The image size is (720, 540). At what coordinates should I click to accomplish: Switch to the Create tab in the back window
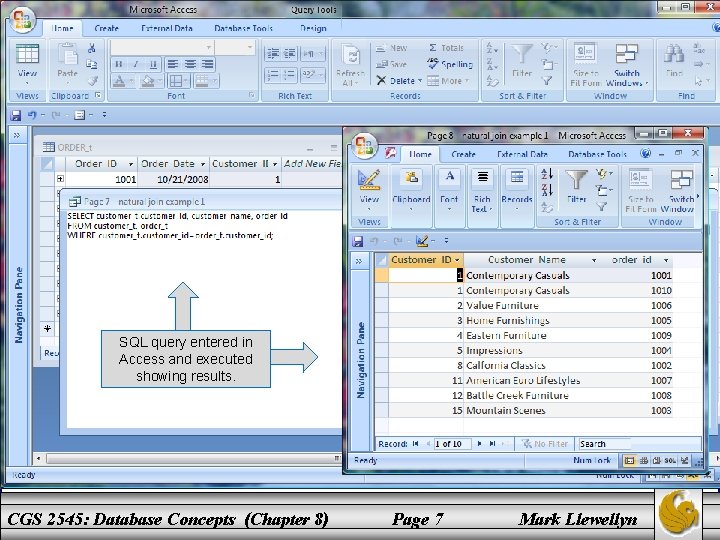tap(107, 28)
